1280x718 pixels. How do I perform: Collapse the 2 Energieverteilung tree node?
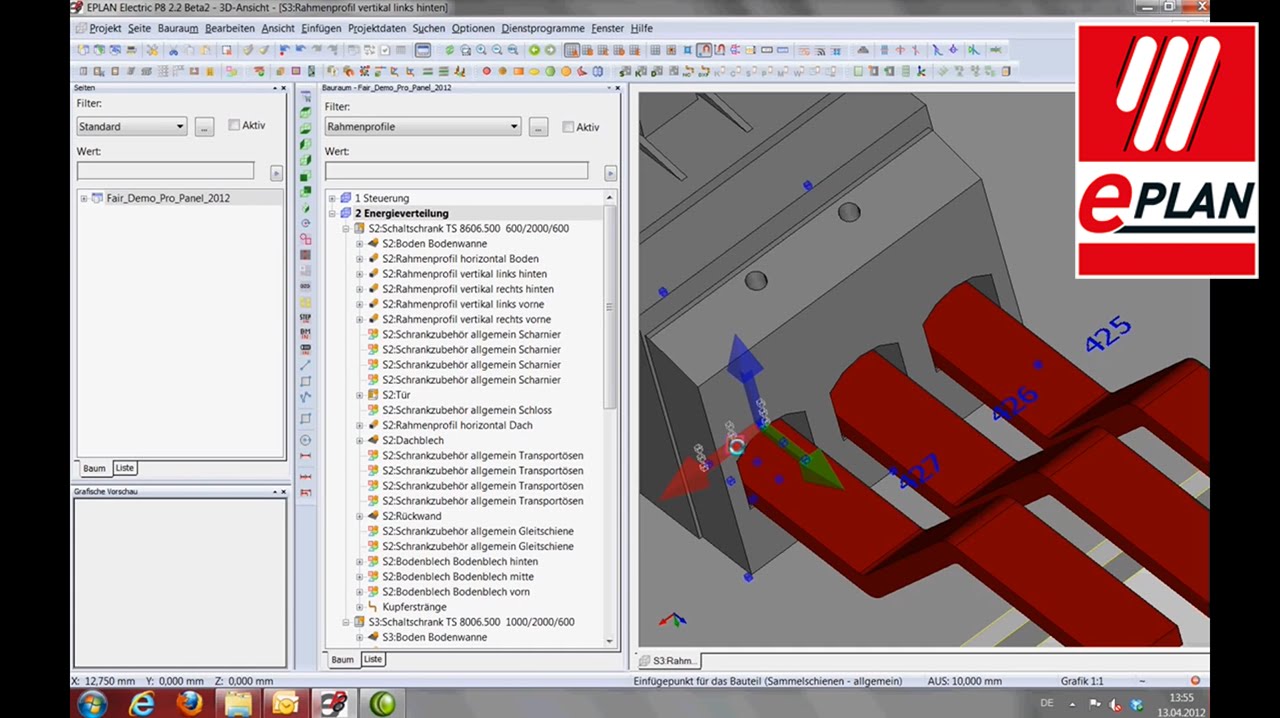[x=332, y=213]
